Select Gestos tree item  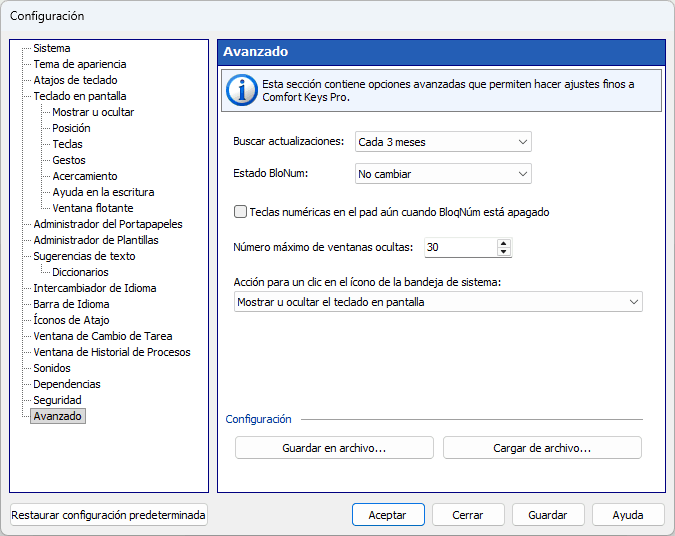tap(69, 160)
